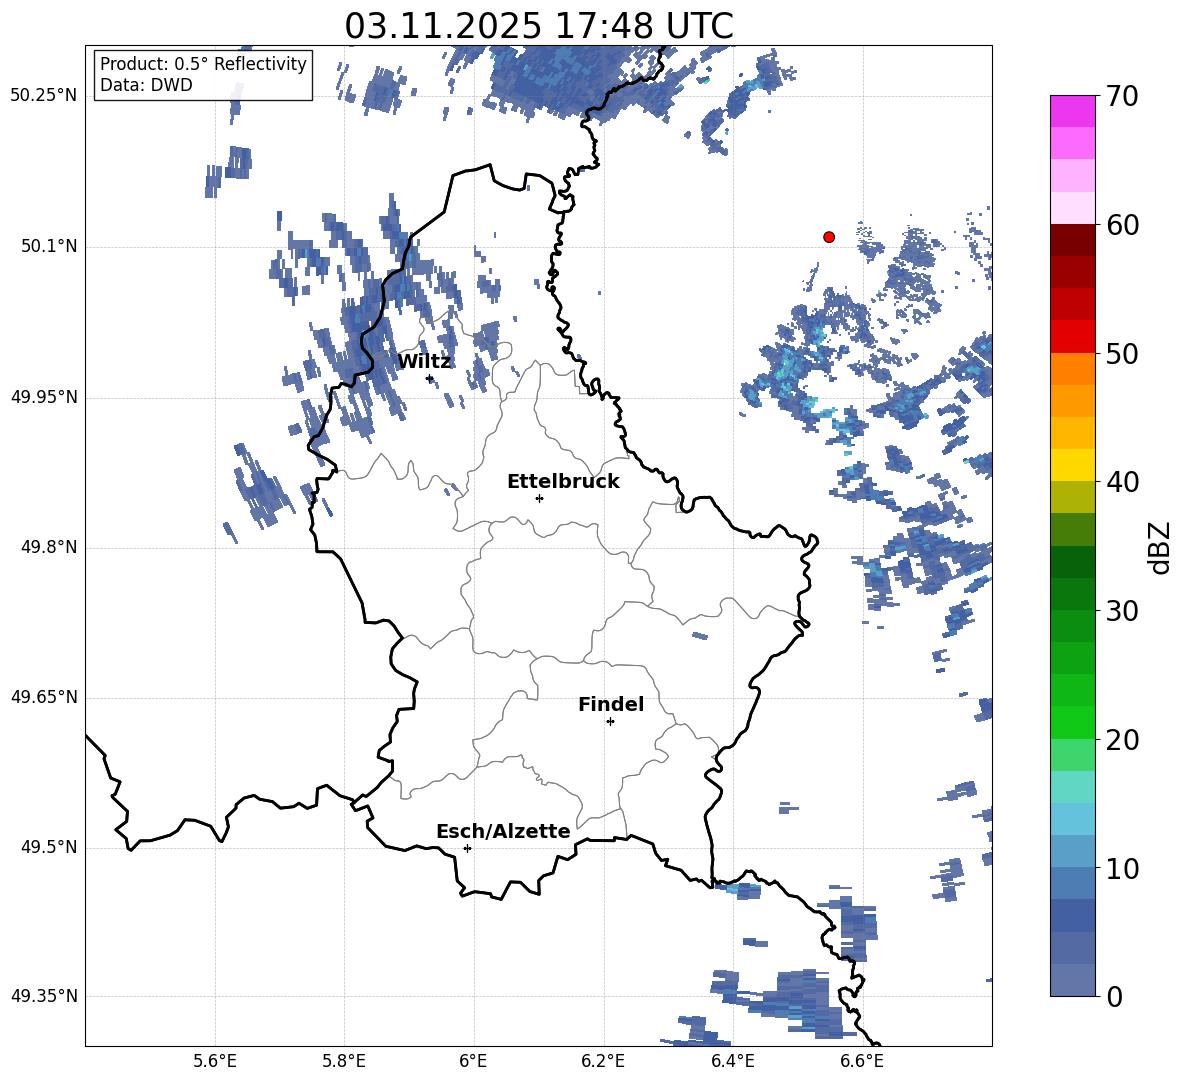Click the Ettelbruck station cross marker
Image resolution: width=1184 pixels, height=1081 pixels.
[x=539, y=498]
